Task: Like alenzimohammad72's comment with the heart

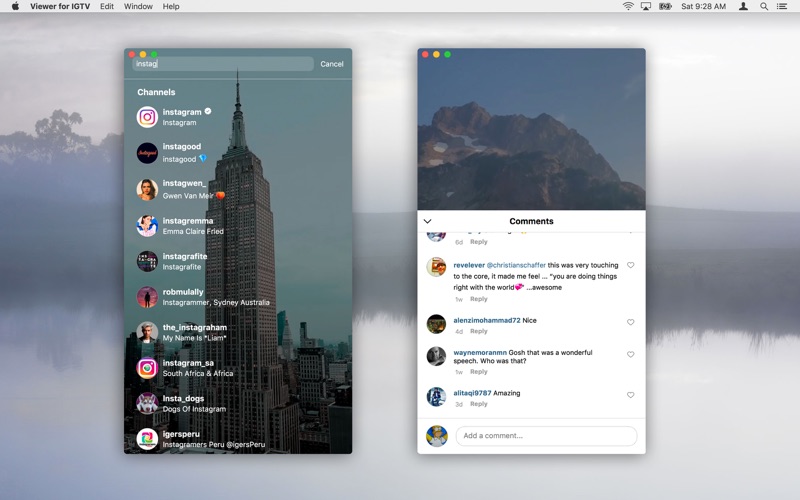Action: tap(631, 322)
